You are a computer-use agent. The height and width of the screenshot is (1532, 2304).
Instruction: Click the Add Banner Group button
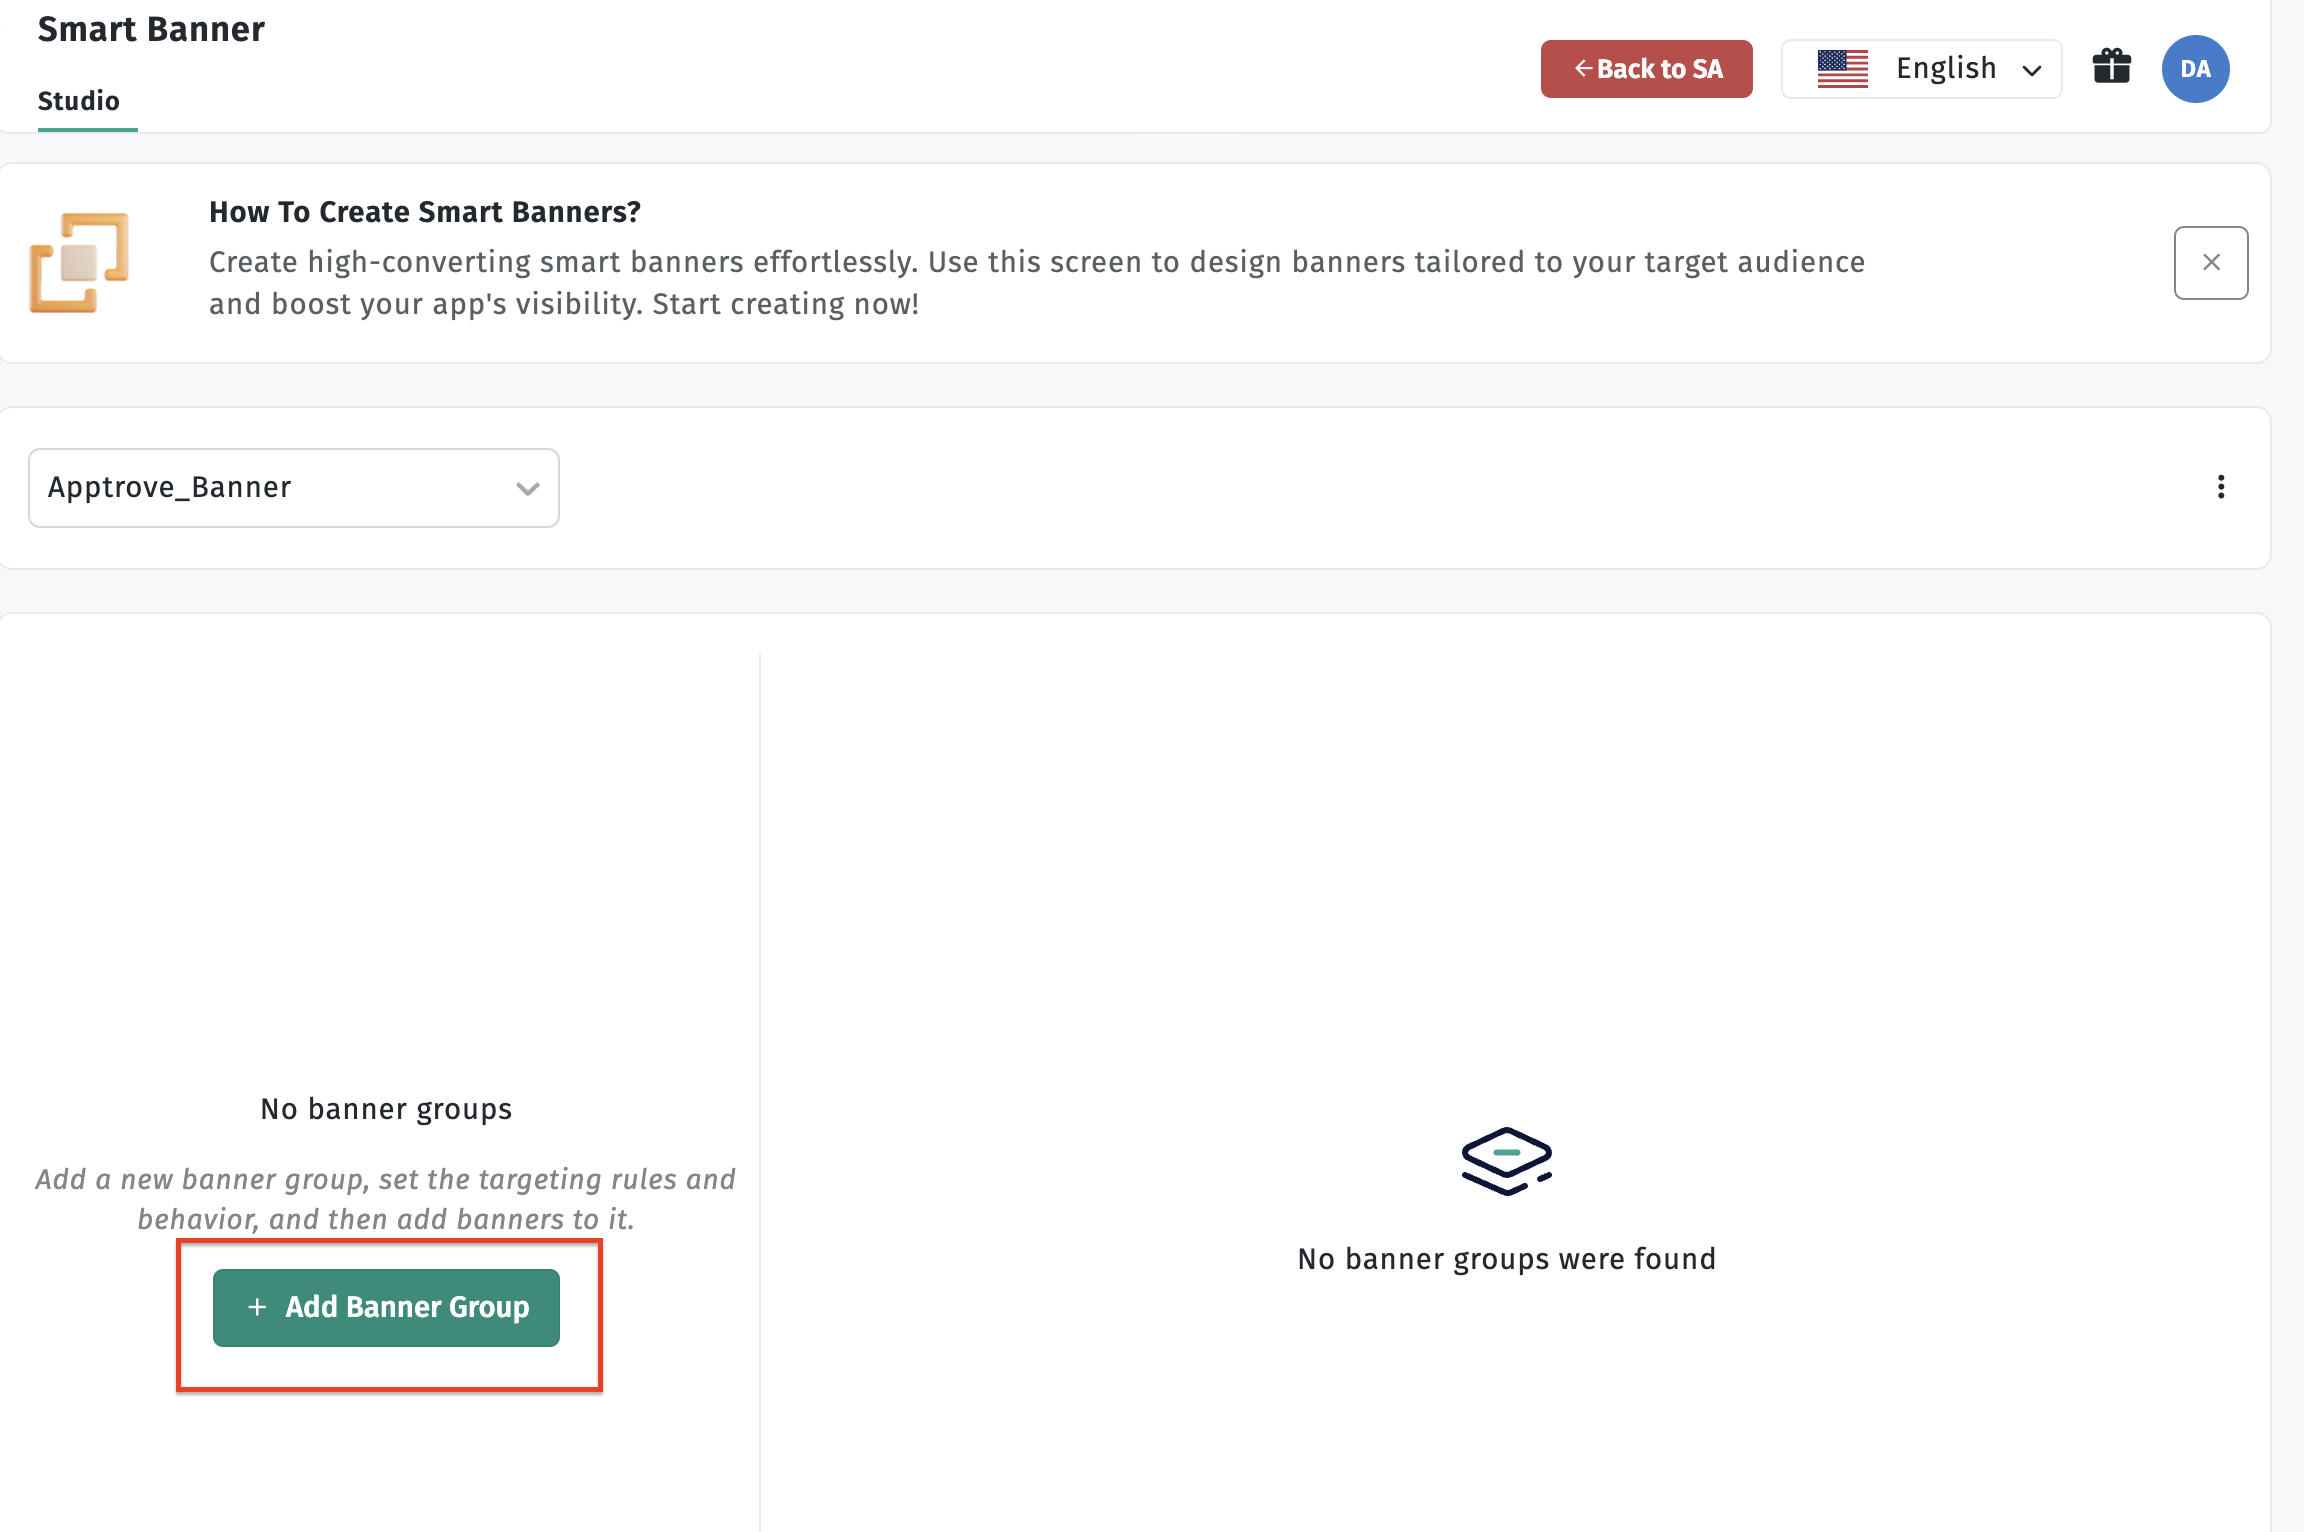tap(386, 1308)
